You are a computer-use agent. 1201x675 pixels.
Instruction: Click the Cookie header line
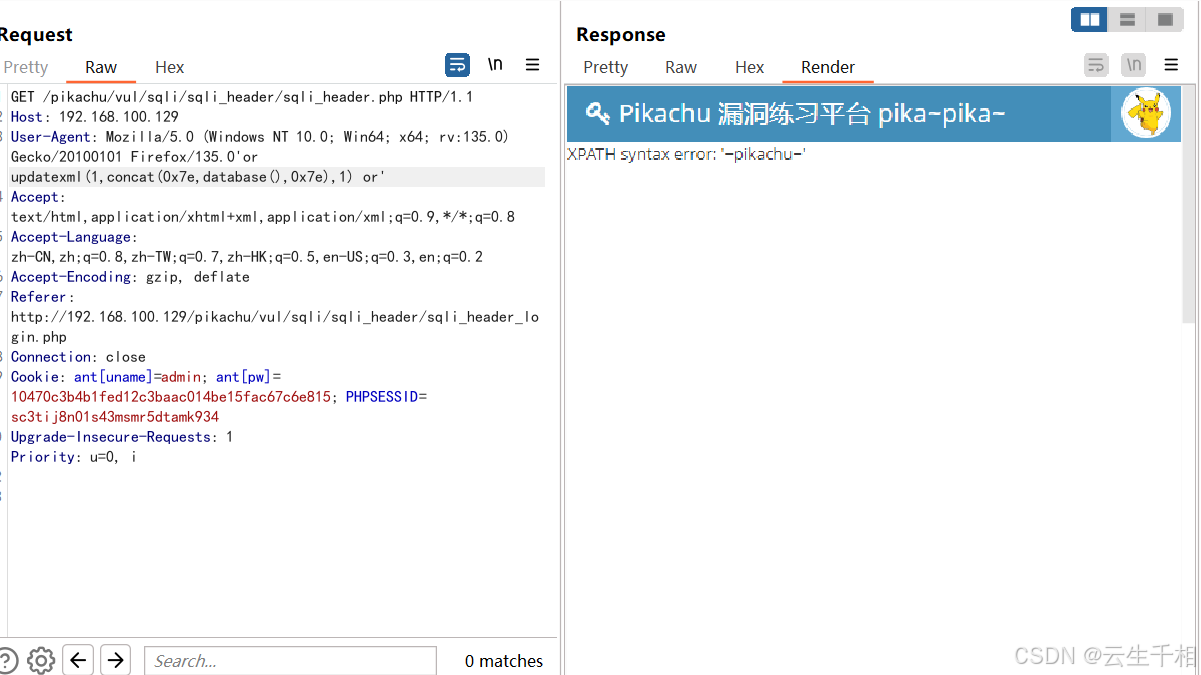[x=147, y=377]
